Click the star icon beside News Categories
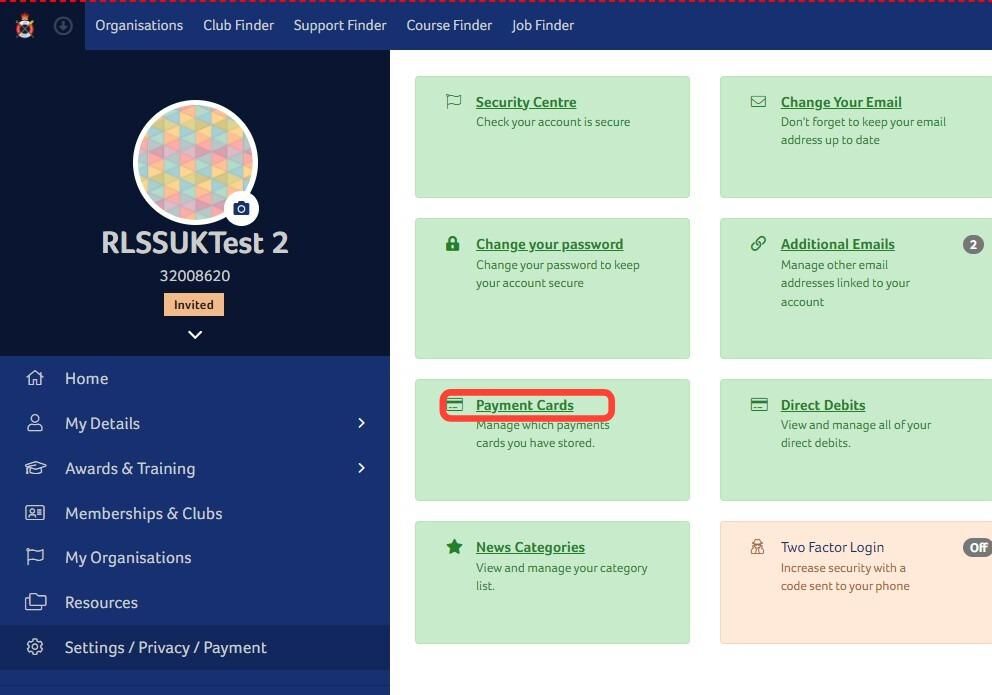The image size is (992, 695). click(454, 546)
